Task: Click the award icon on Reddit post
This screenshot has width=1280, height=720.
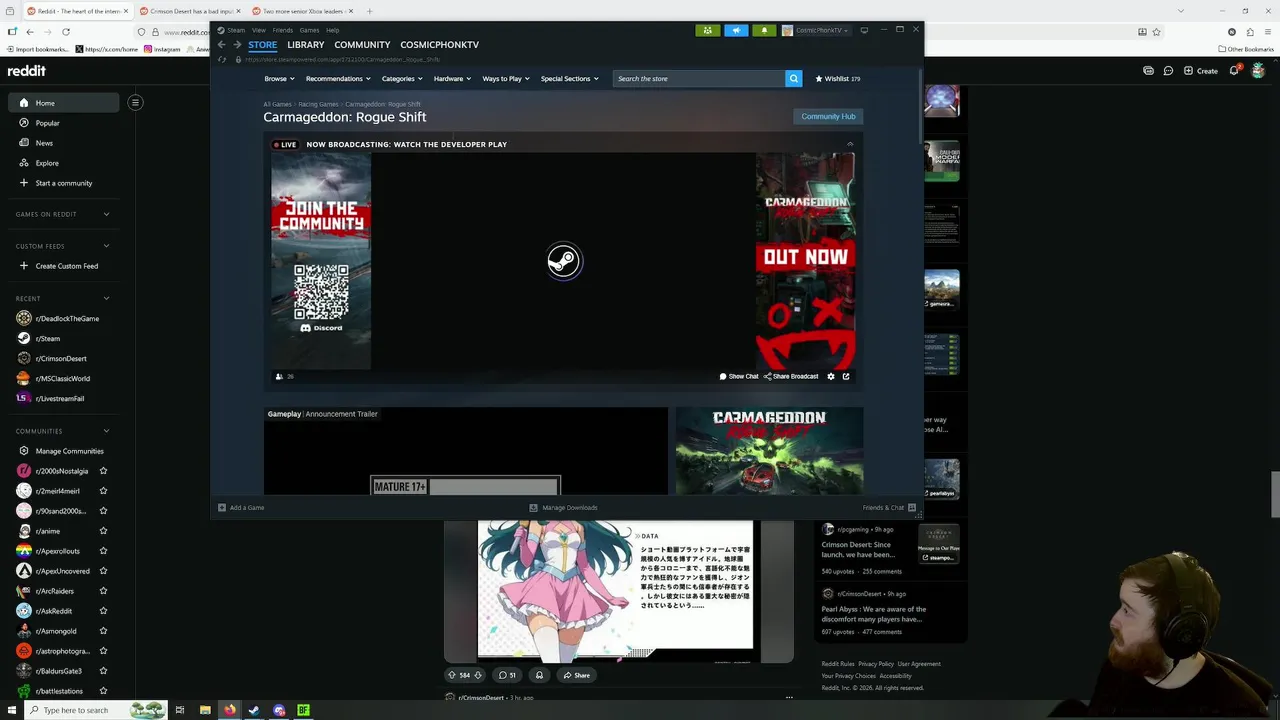Action: [539, 675]
